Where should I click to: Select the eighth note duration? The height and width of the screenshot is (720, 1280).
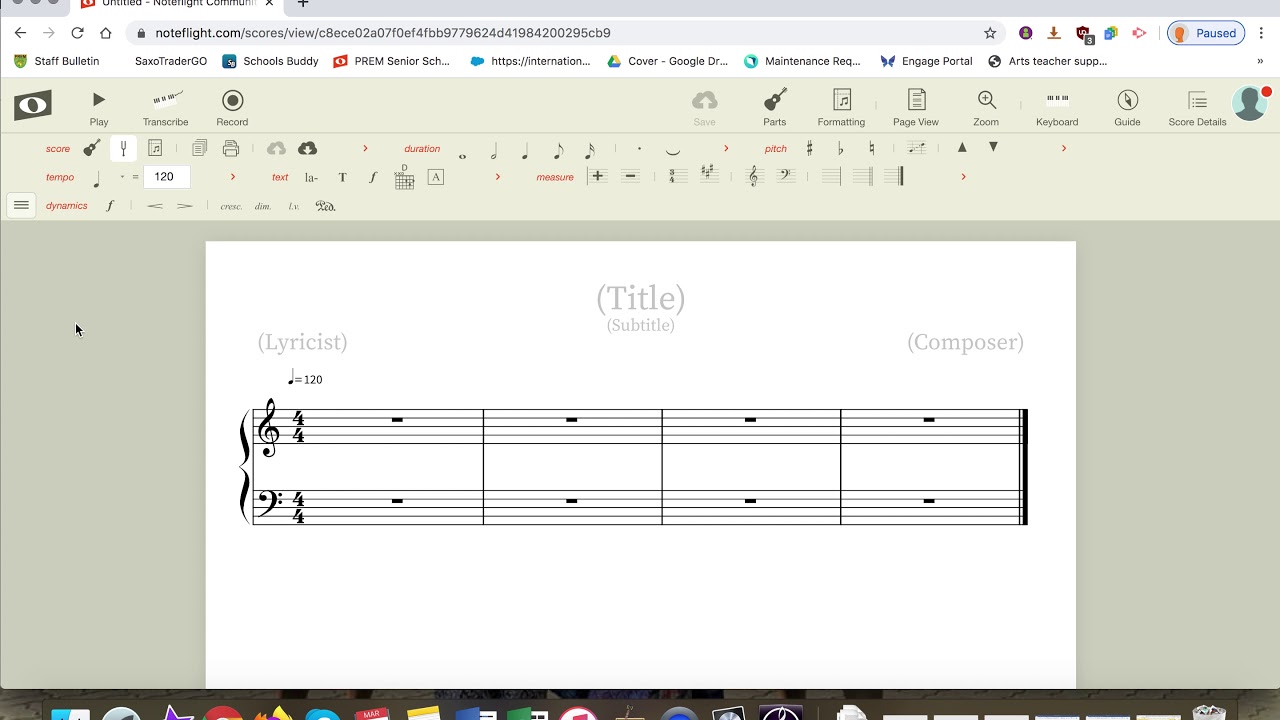558,151
